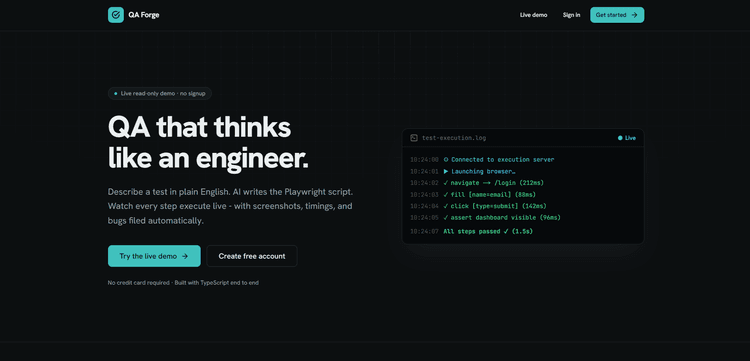
Task: Click the Live status indicator in log panel
Action: pos(627,138)
